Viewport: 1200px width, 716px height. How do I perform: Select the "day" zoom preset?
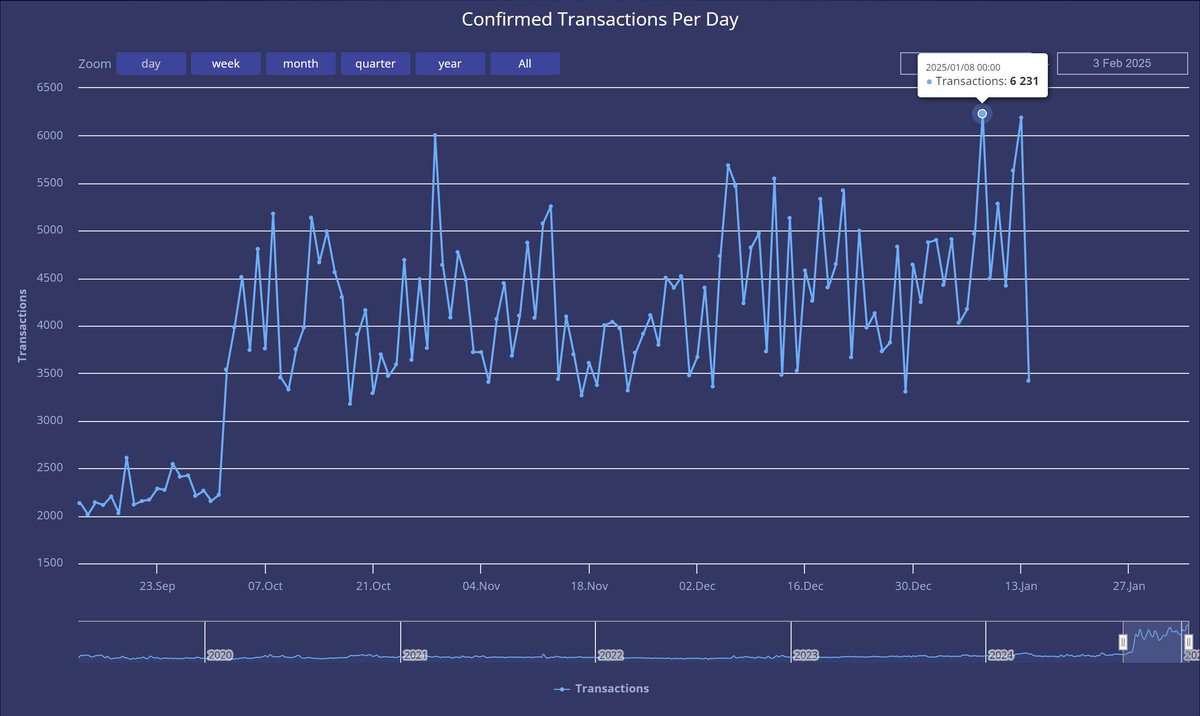[150, 63]
